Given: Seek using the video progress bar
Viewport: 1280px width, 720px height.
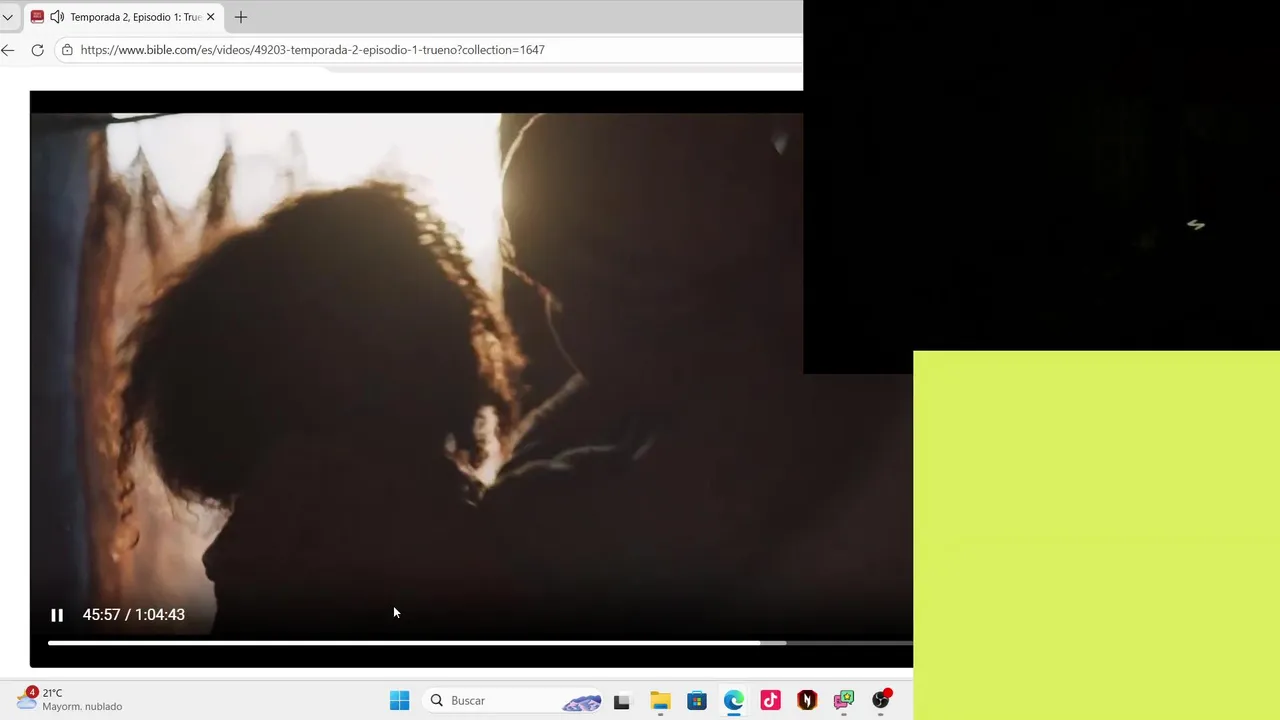Looking at the screenshot, I should tap(480, 643).
